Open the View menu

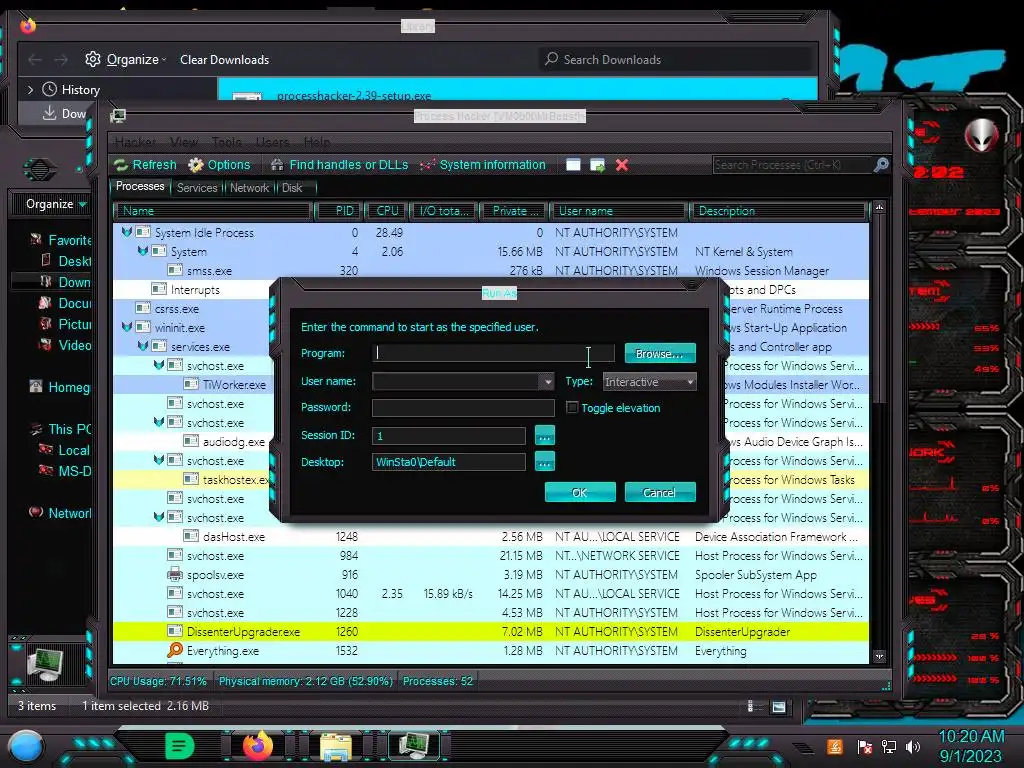184,142
